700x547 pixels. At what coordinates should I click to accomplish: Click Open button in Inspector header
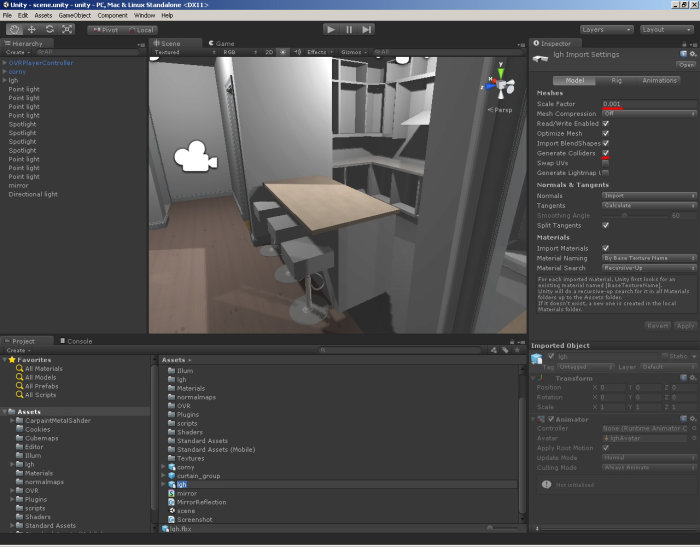pos(686,65)
